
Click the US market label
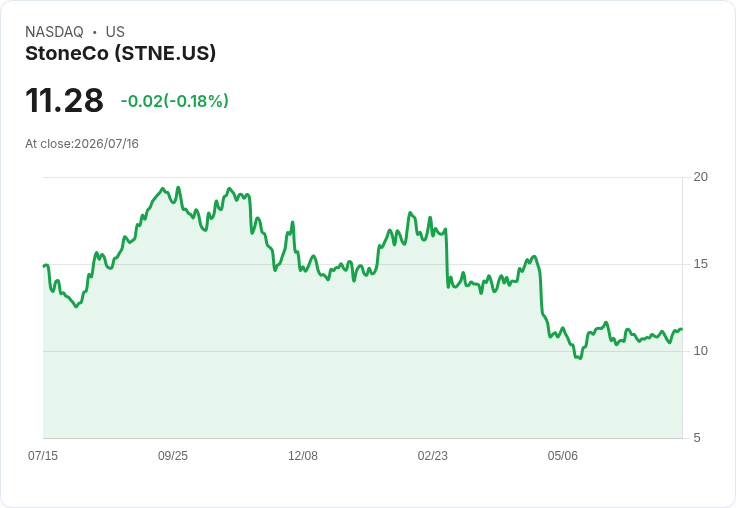tap(115, 32)
